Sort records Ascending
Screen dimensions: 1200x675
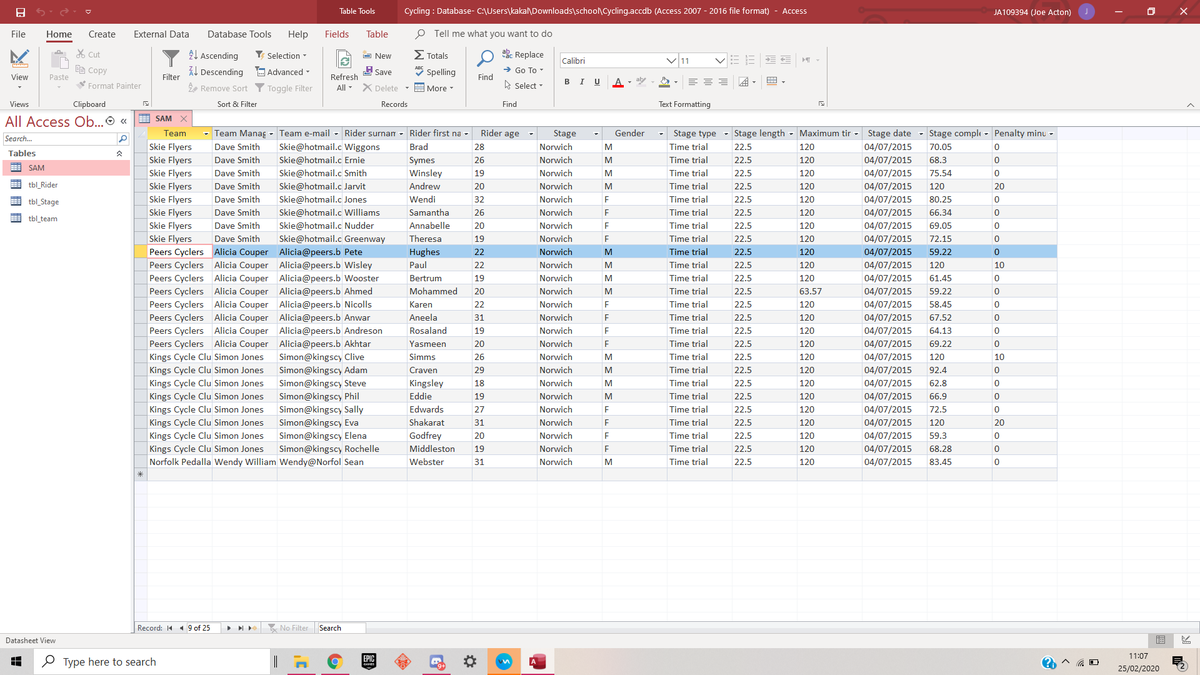(x=212, y=56)
